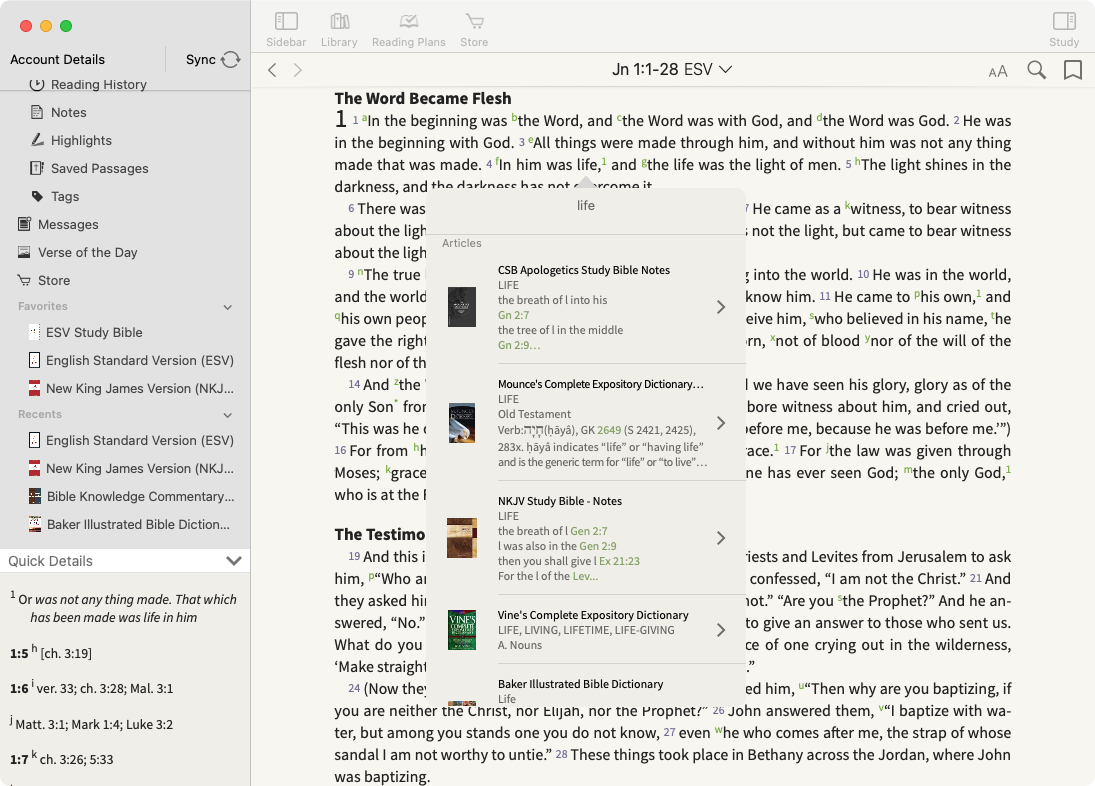
Task: Open Reading Plans in toolbar
Action: click(409, 22)
